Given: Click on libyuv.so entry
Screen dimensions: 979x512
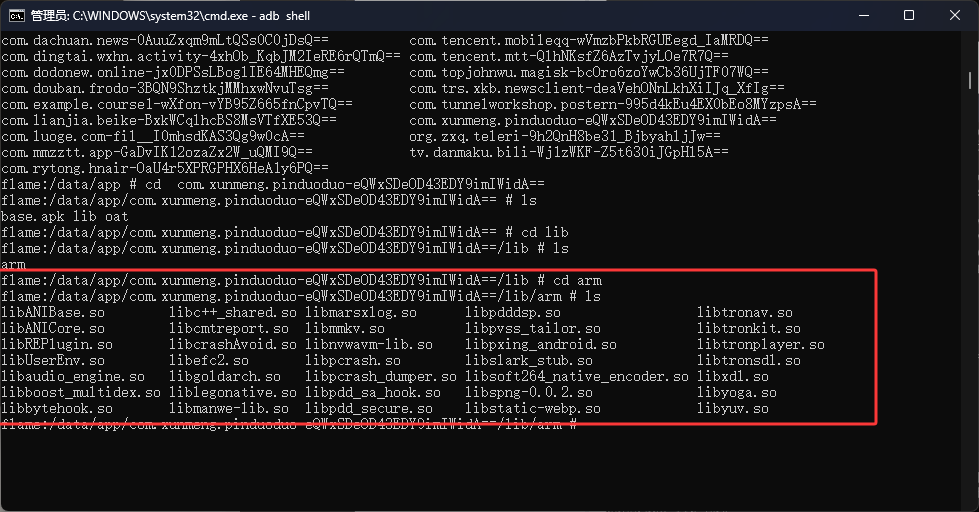Looking at the screenshot, I should [x=733, y=409].
